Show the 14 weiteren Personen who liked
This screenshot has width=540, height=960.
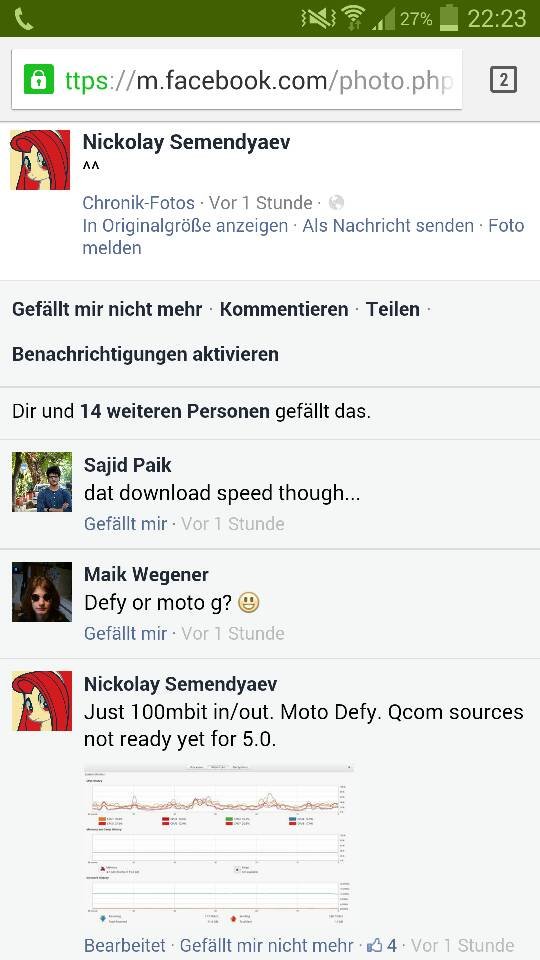(x=174, y=411)
